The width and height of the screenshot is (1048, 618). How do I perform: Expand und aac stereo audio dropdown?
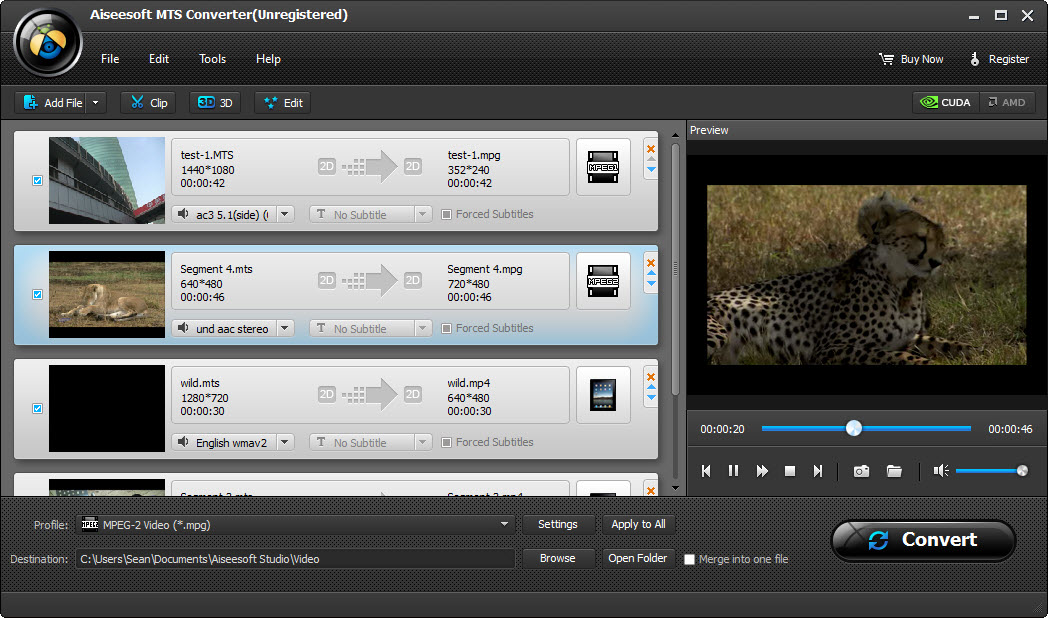285,328
